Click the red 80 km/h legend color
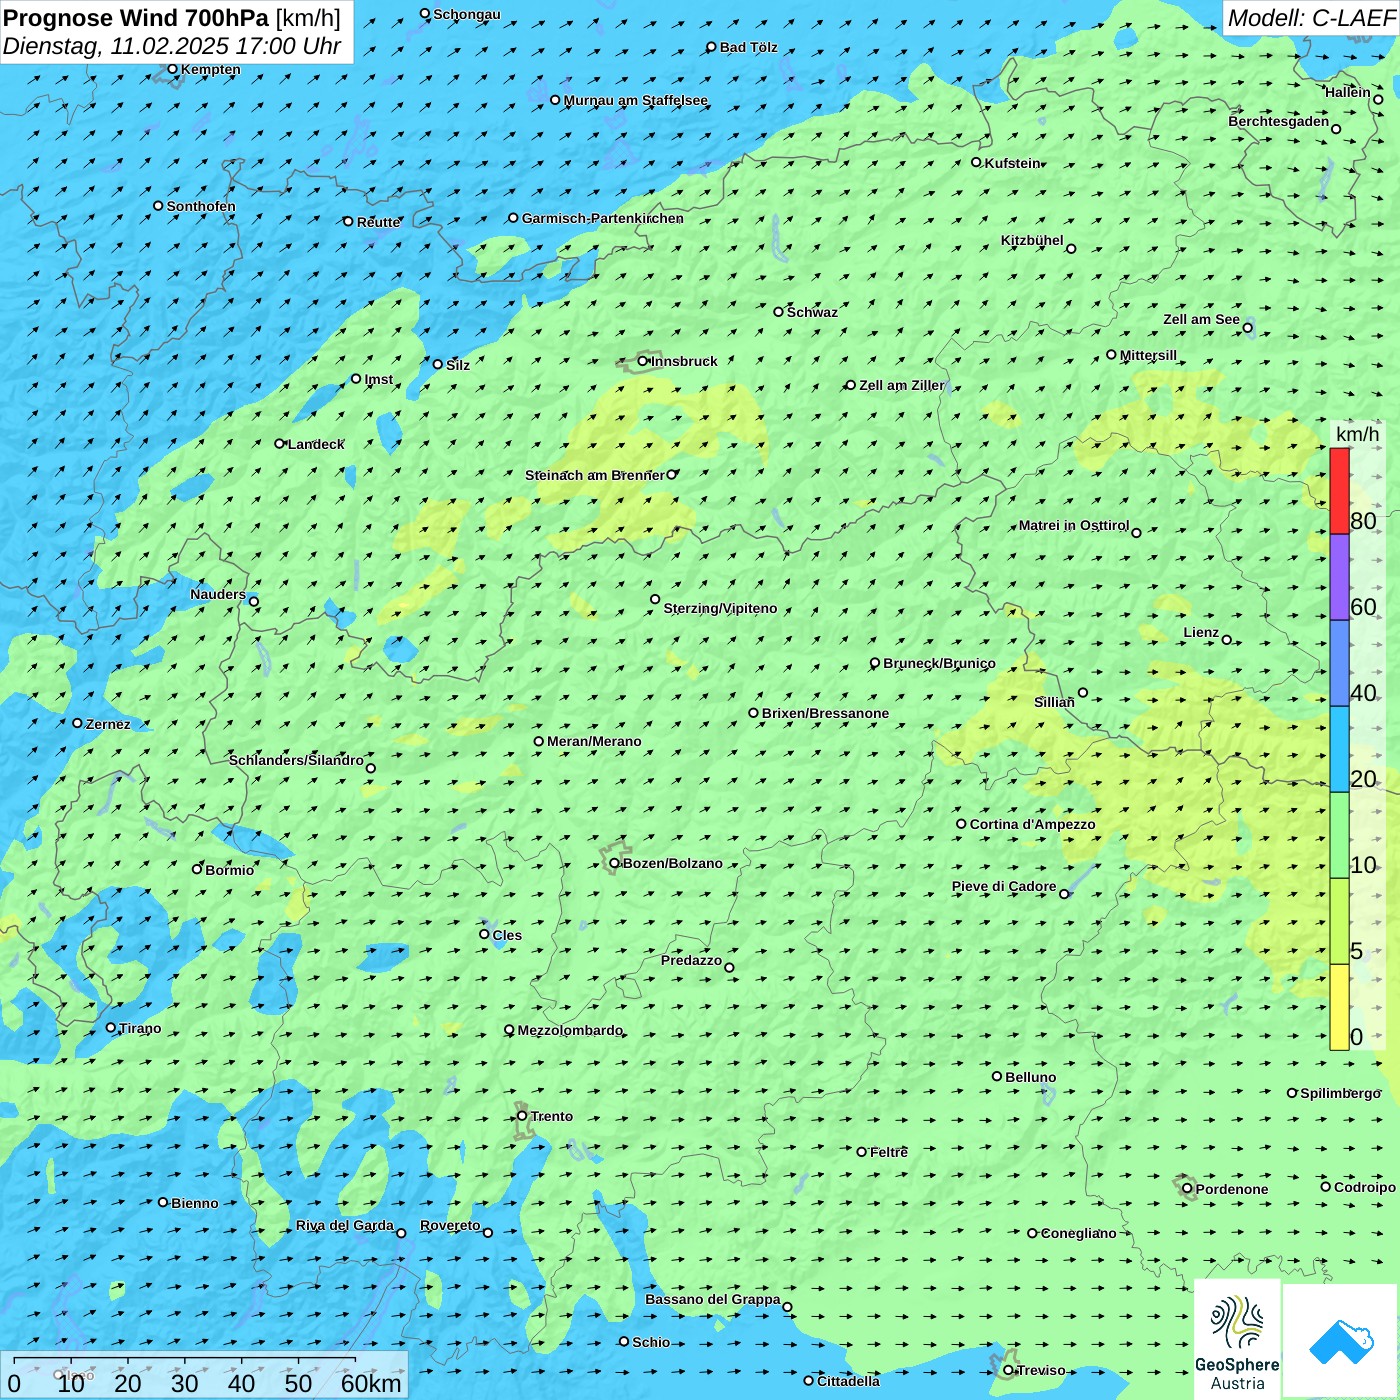The height and width of the screenshot is (1400, 1400). click(1339, 491)
